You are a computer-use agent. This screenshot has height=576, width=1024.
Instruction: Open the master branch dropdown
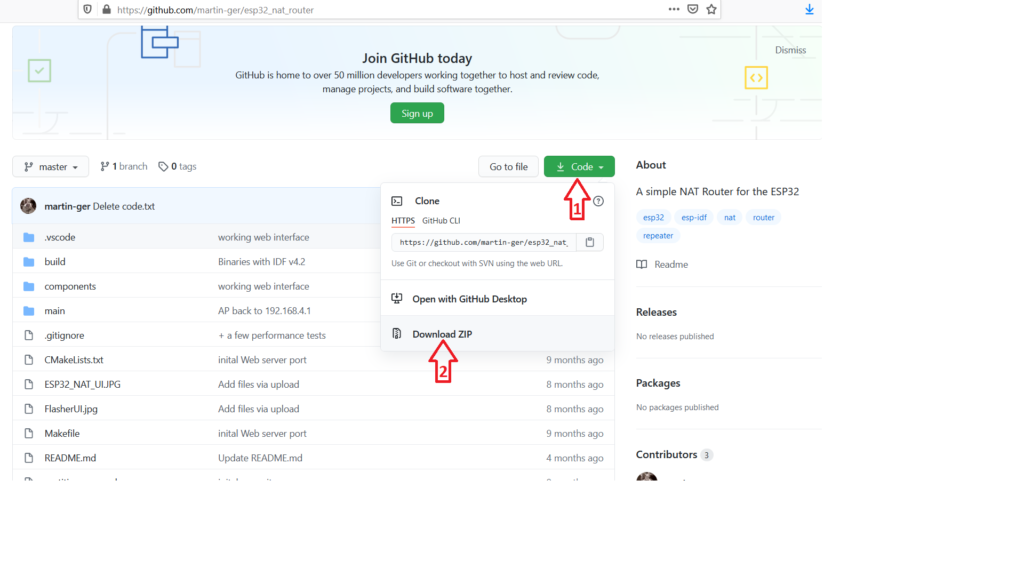(x=50, y=167)
